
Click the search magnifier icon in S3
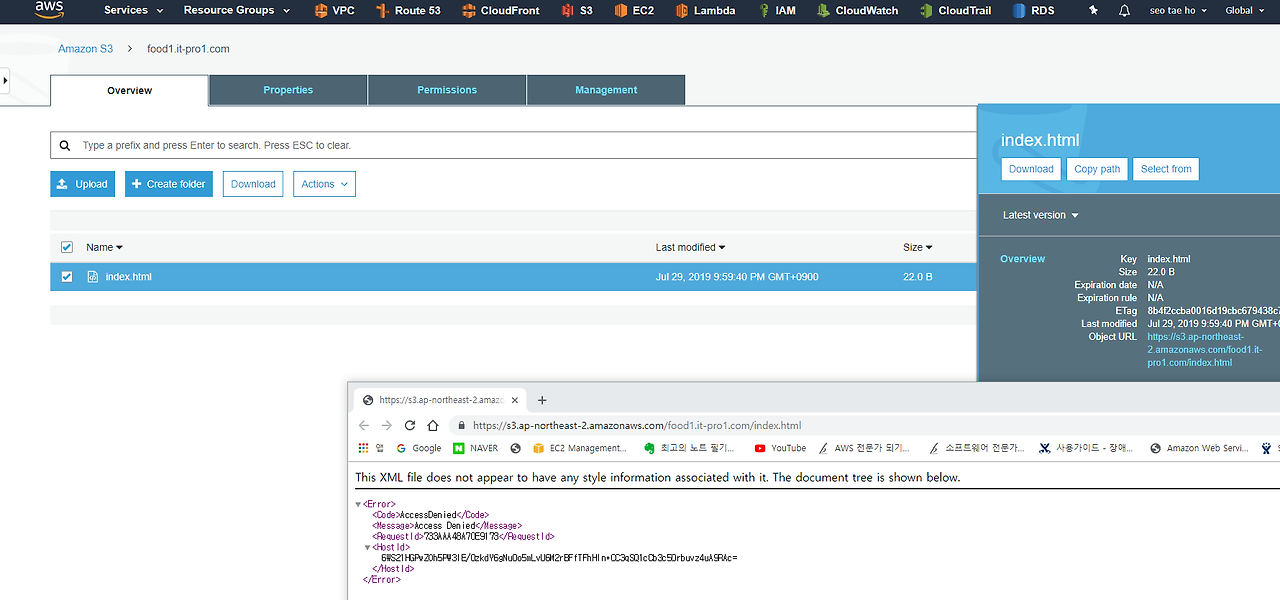point(65,145)
